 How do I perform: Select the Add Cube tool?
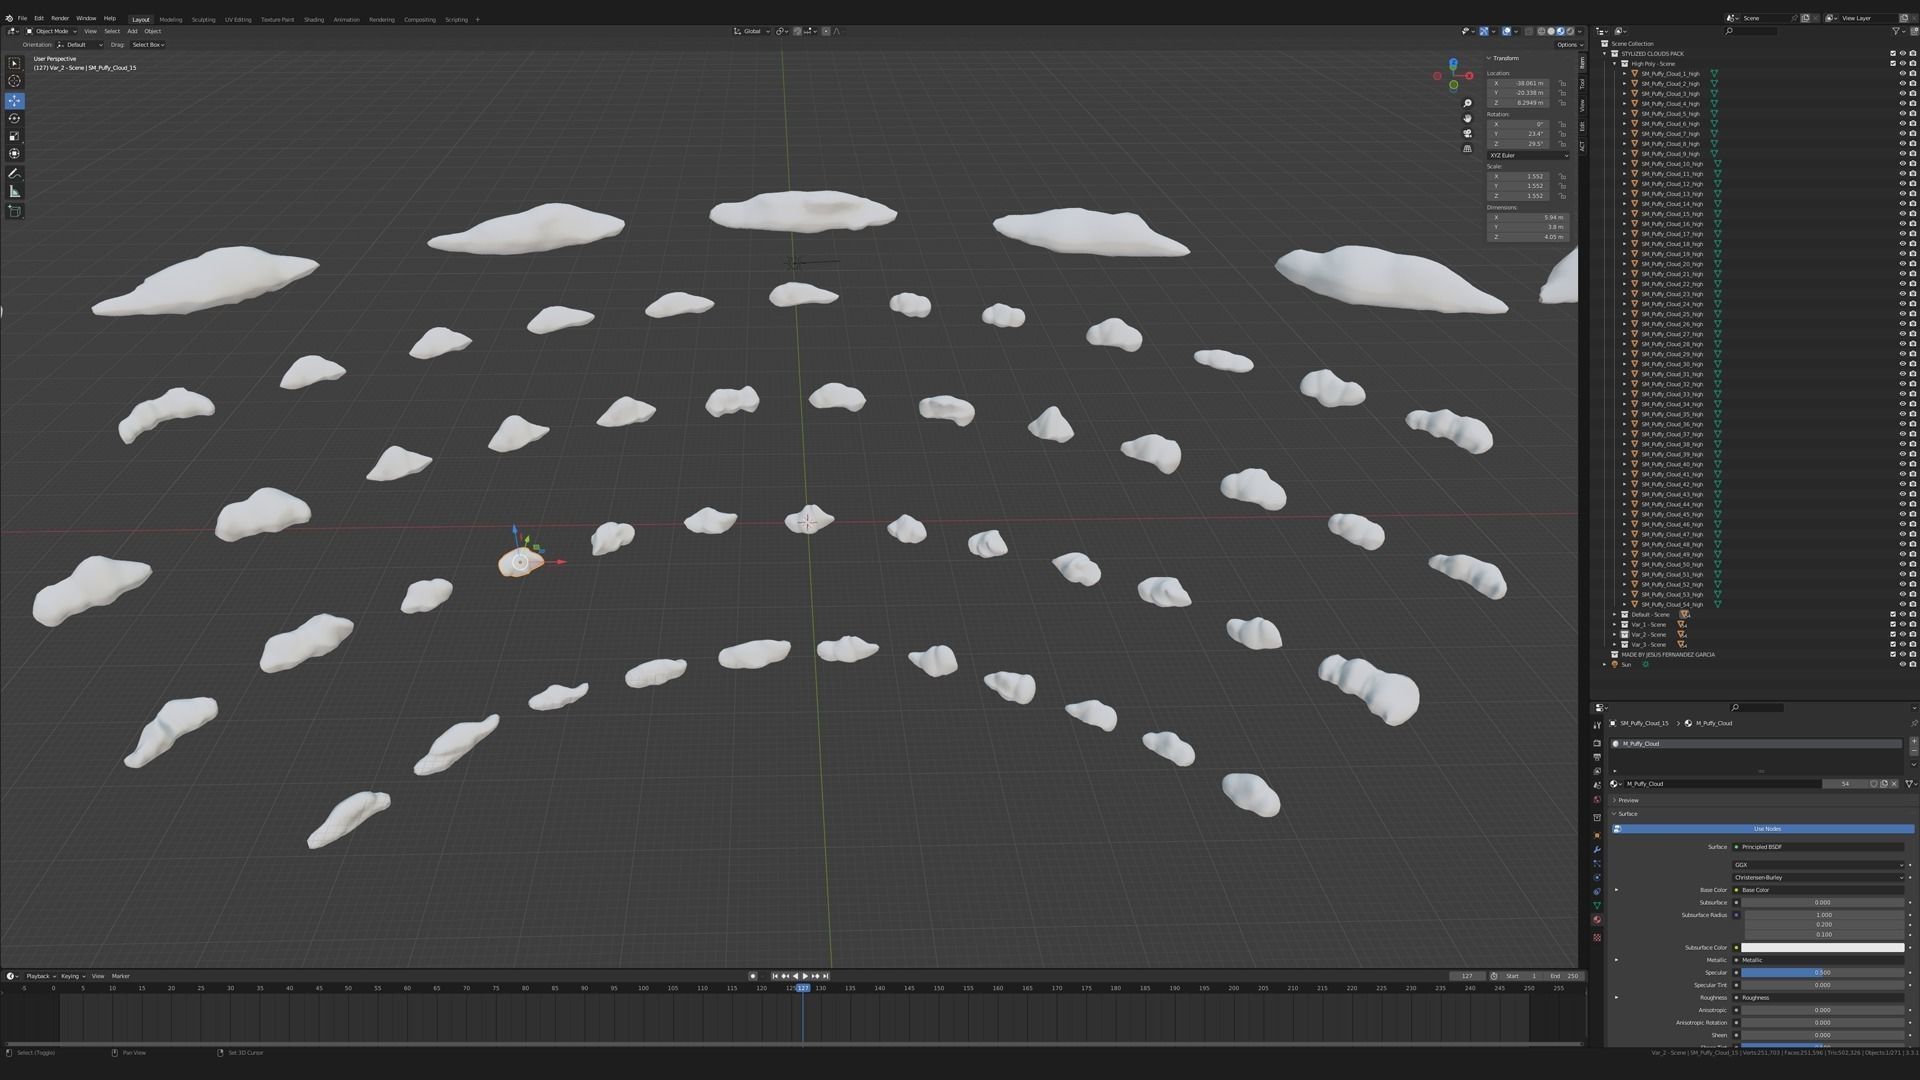coord(14,211)
